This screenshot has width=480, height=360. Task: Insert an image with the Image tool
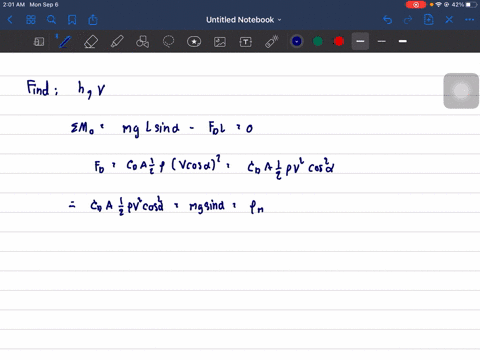(x=220, y=42)
